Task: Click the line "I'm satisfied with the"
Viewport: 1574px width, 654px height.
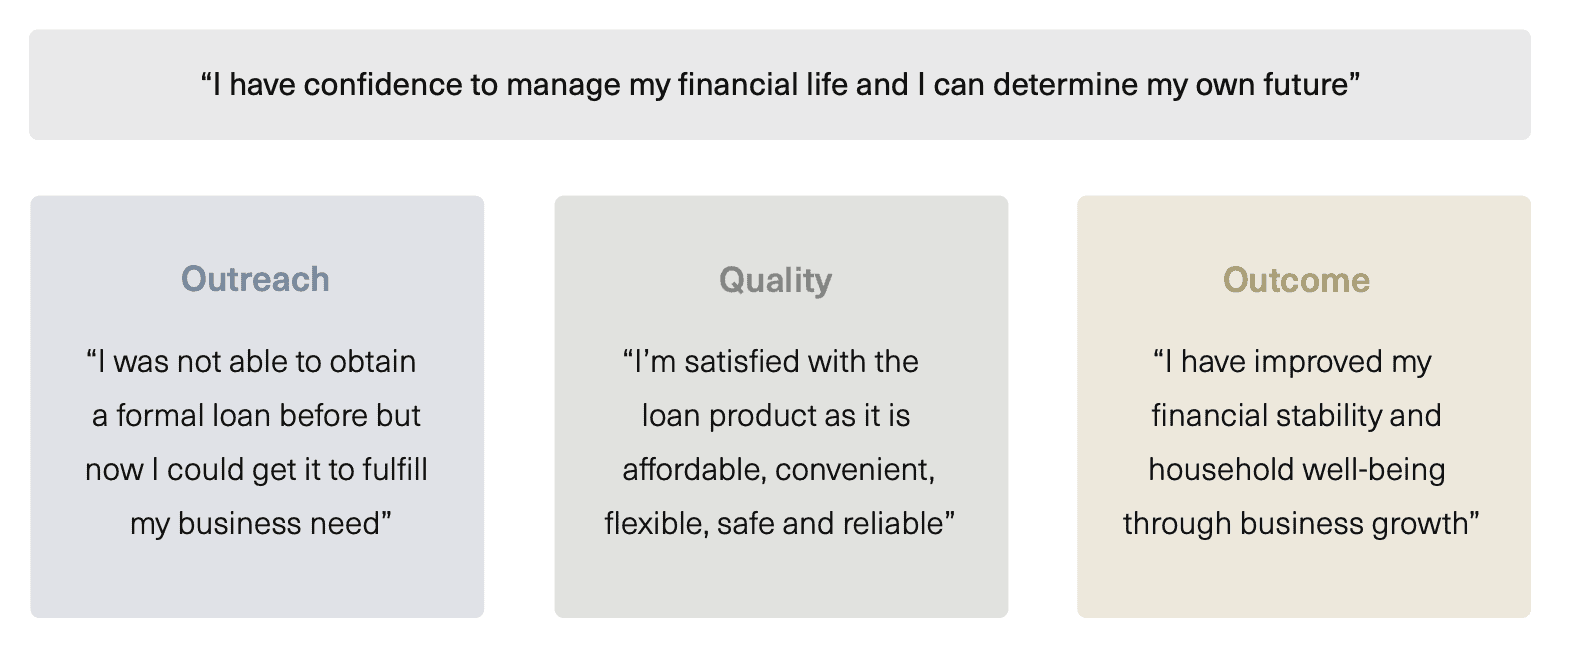Action: click(771, 361)
